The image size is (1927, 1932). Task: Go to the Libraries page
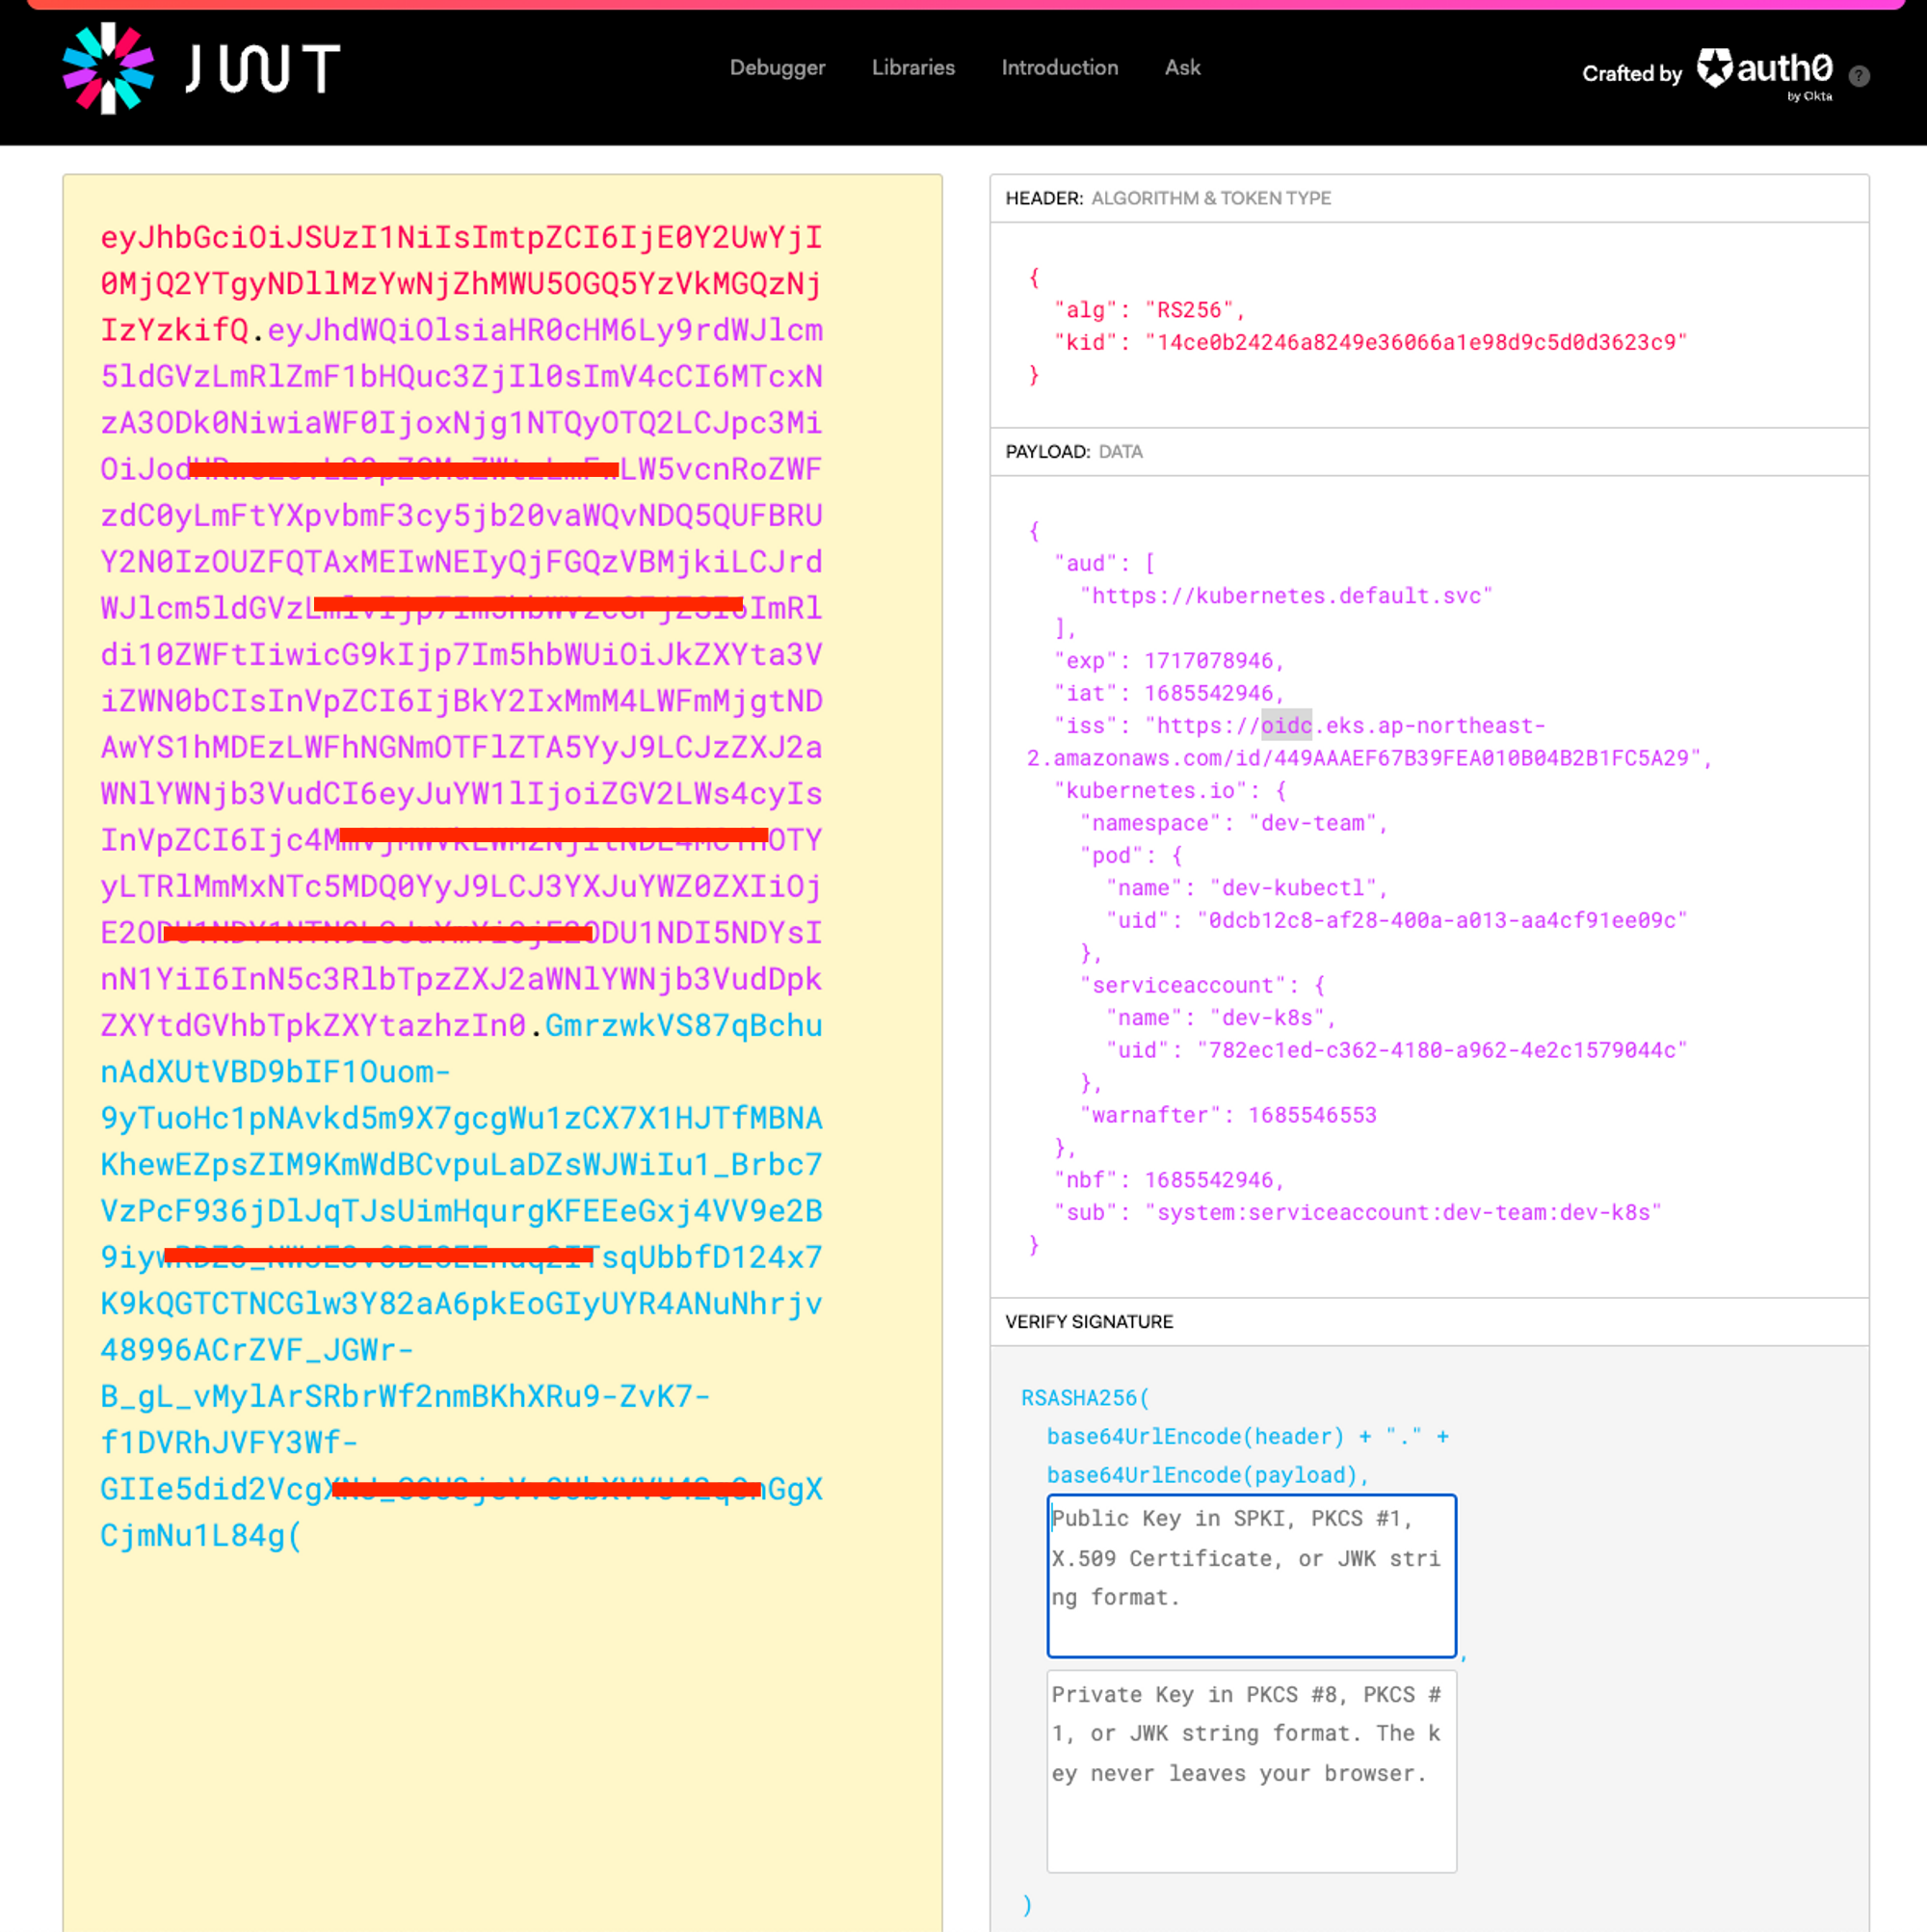coord(912,68)
